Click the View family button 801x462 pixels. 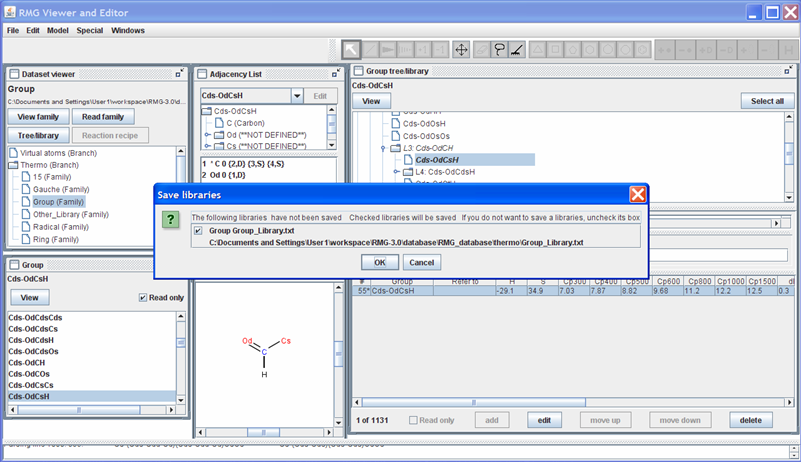pos(38,117)
